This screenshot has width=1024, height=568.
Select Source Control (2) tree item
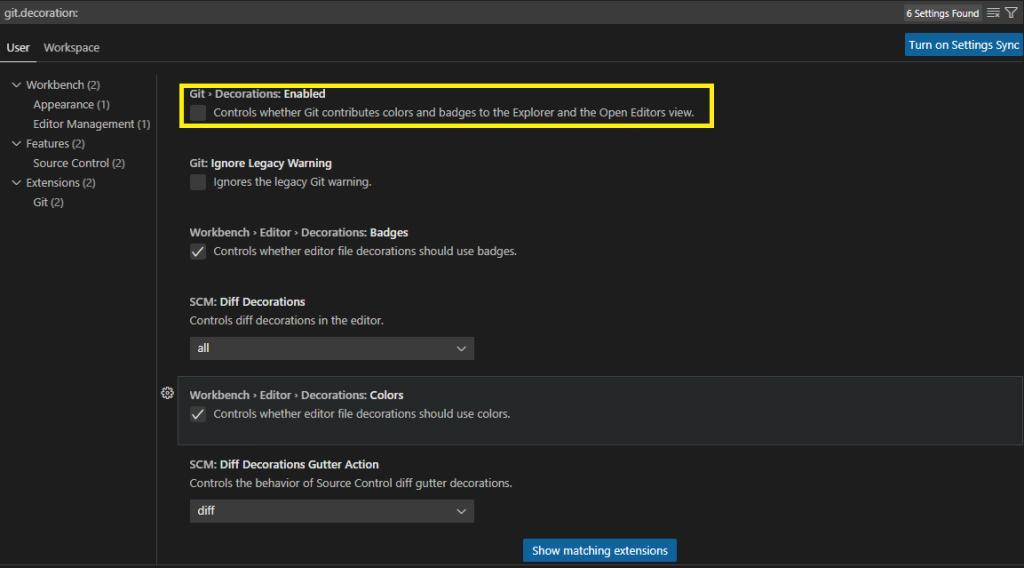point(79,163)
